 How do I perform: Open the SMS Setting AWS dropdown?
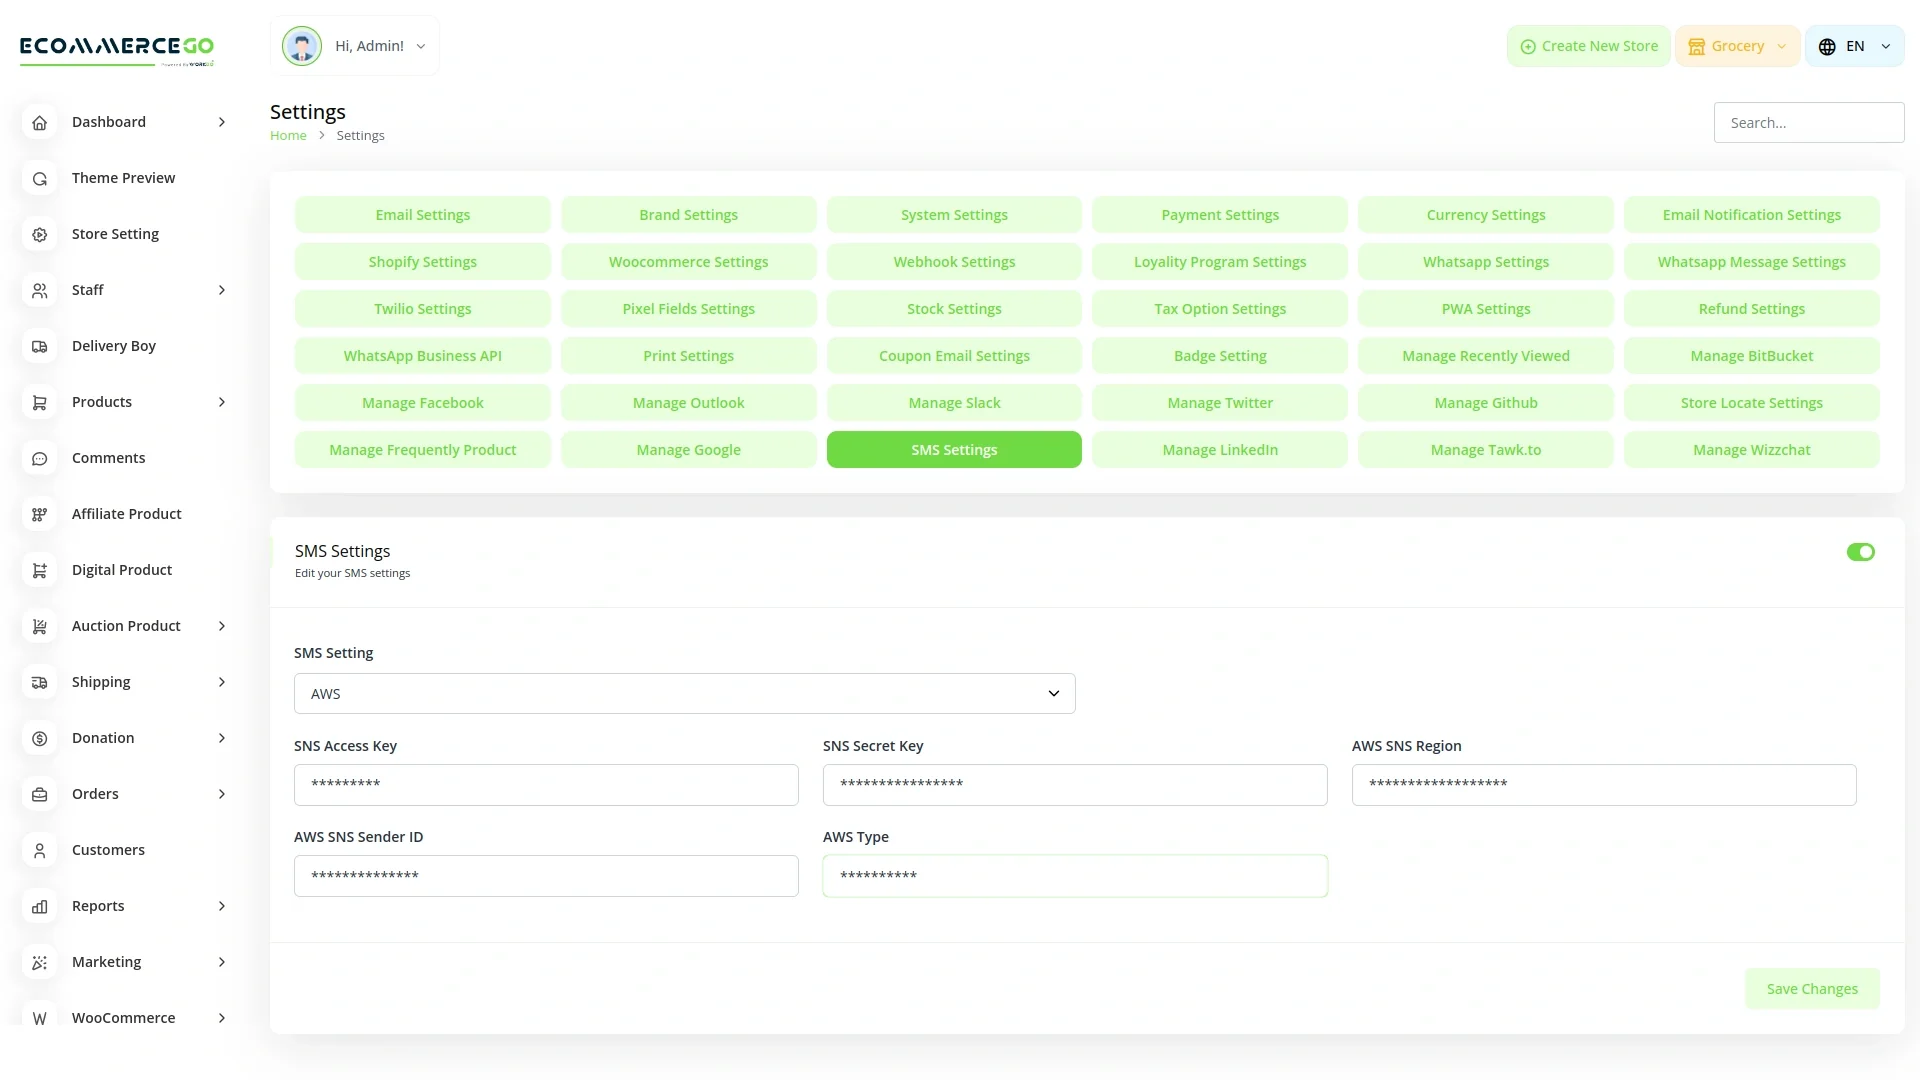pyautogui.click(x=684, y=693)
